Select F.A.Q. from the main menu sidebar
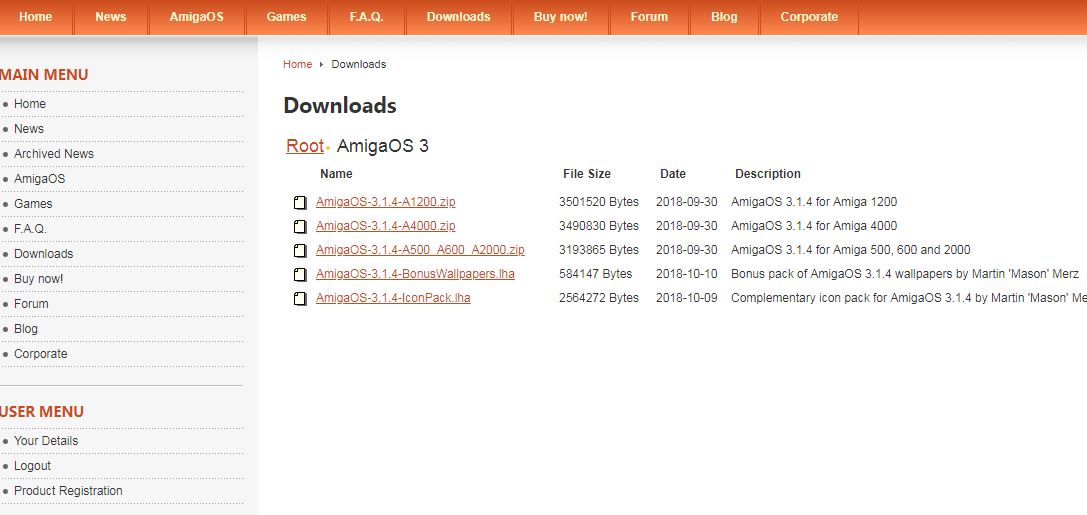This screenshot has width=1087, height=515. (x=30, y=229)
